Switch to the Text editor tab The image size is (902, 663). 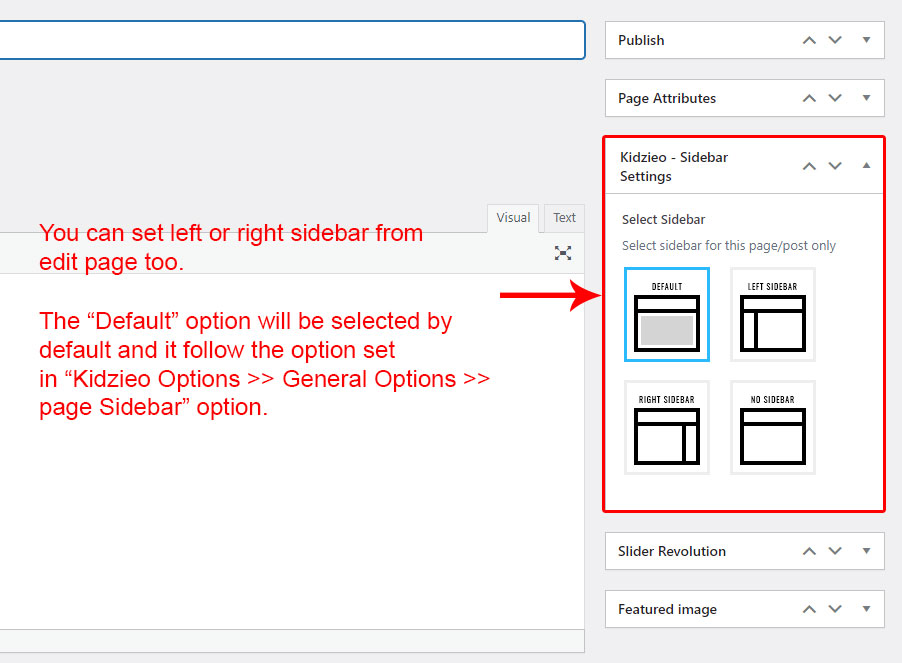click(x=565, y=218)
